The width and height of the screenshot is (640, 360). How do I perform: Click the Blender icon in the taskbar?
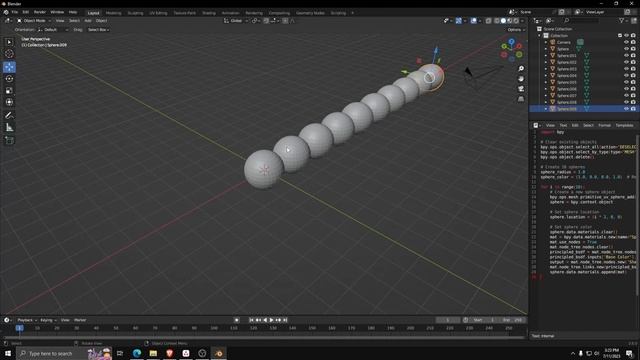pos(218,353)
